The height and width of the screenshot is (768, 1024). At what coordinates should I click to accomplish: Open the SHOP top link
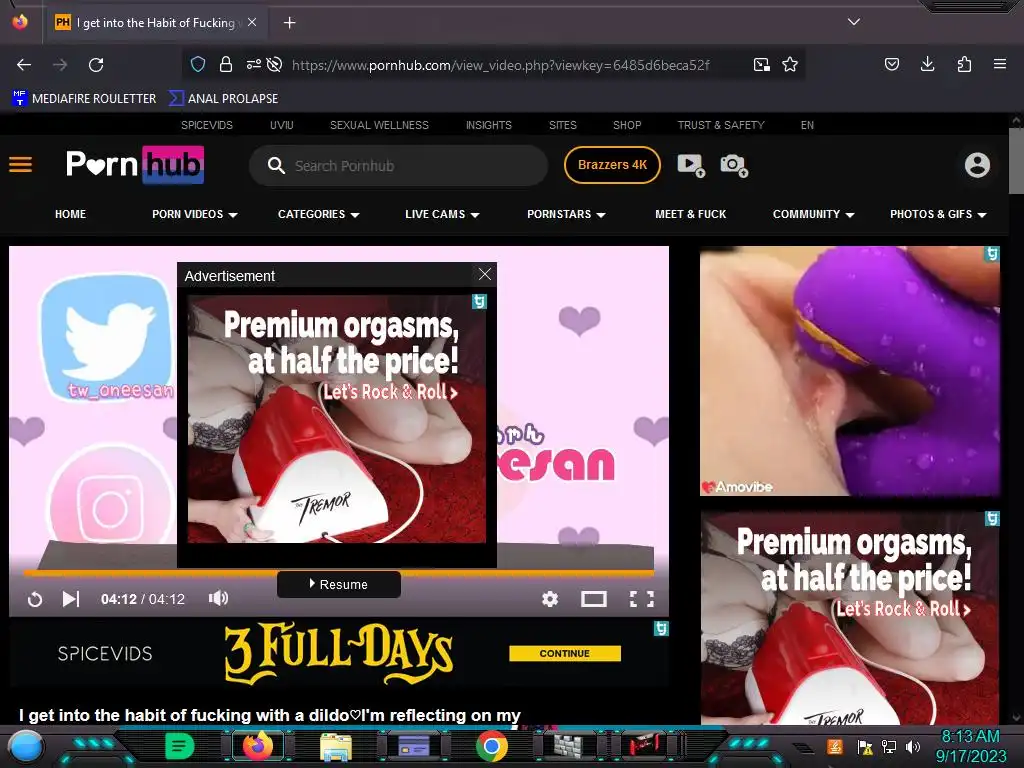tap(627, 125)
